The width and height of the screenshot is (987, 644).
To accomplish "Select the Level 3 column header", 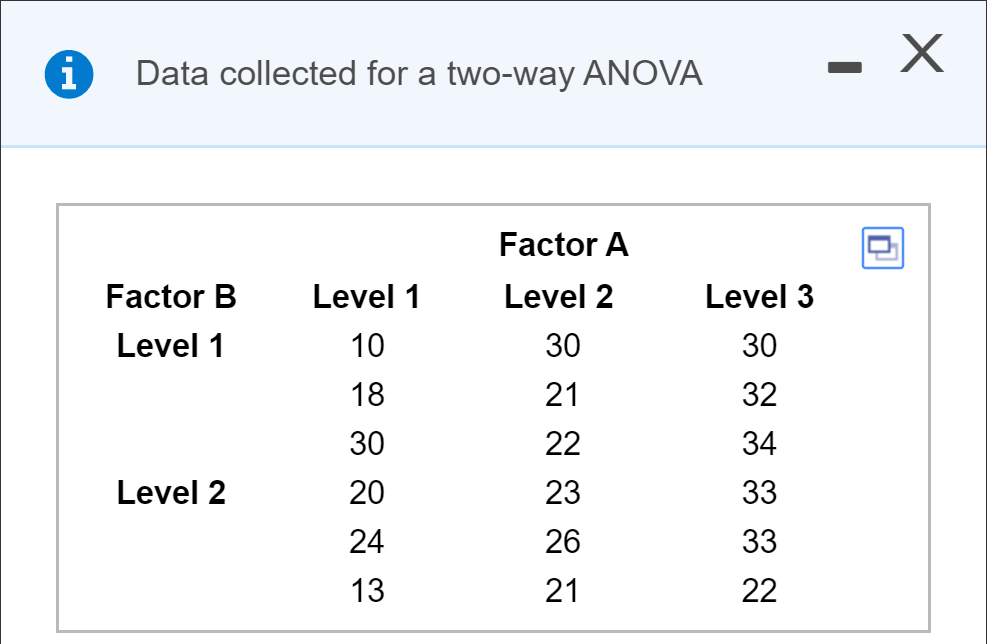I will pos(758,296).
